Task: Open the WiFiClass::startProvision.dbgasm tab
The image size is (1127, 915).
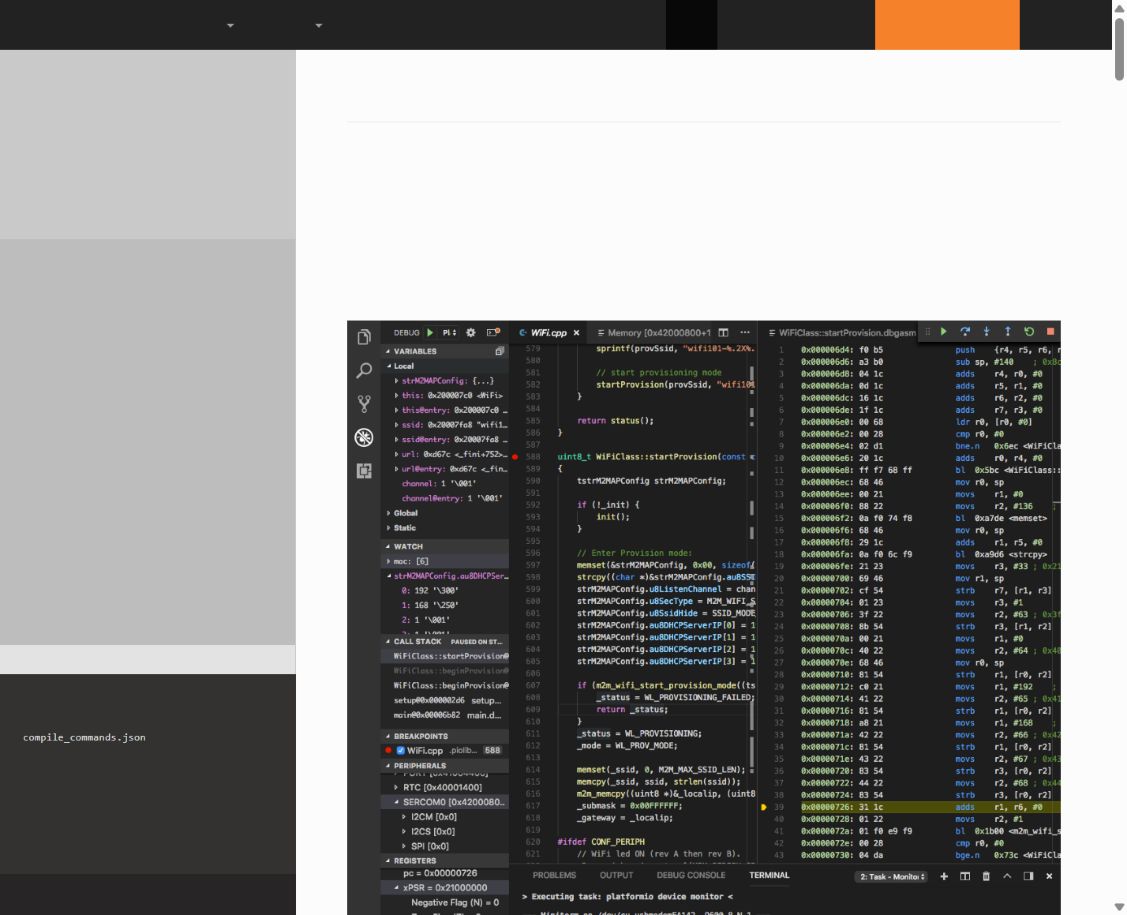Action: click(842, 333)
